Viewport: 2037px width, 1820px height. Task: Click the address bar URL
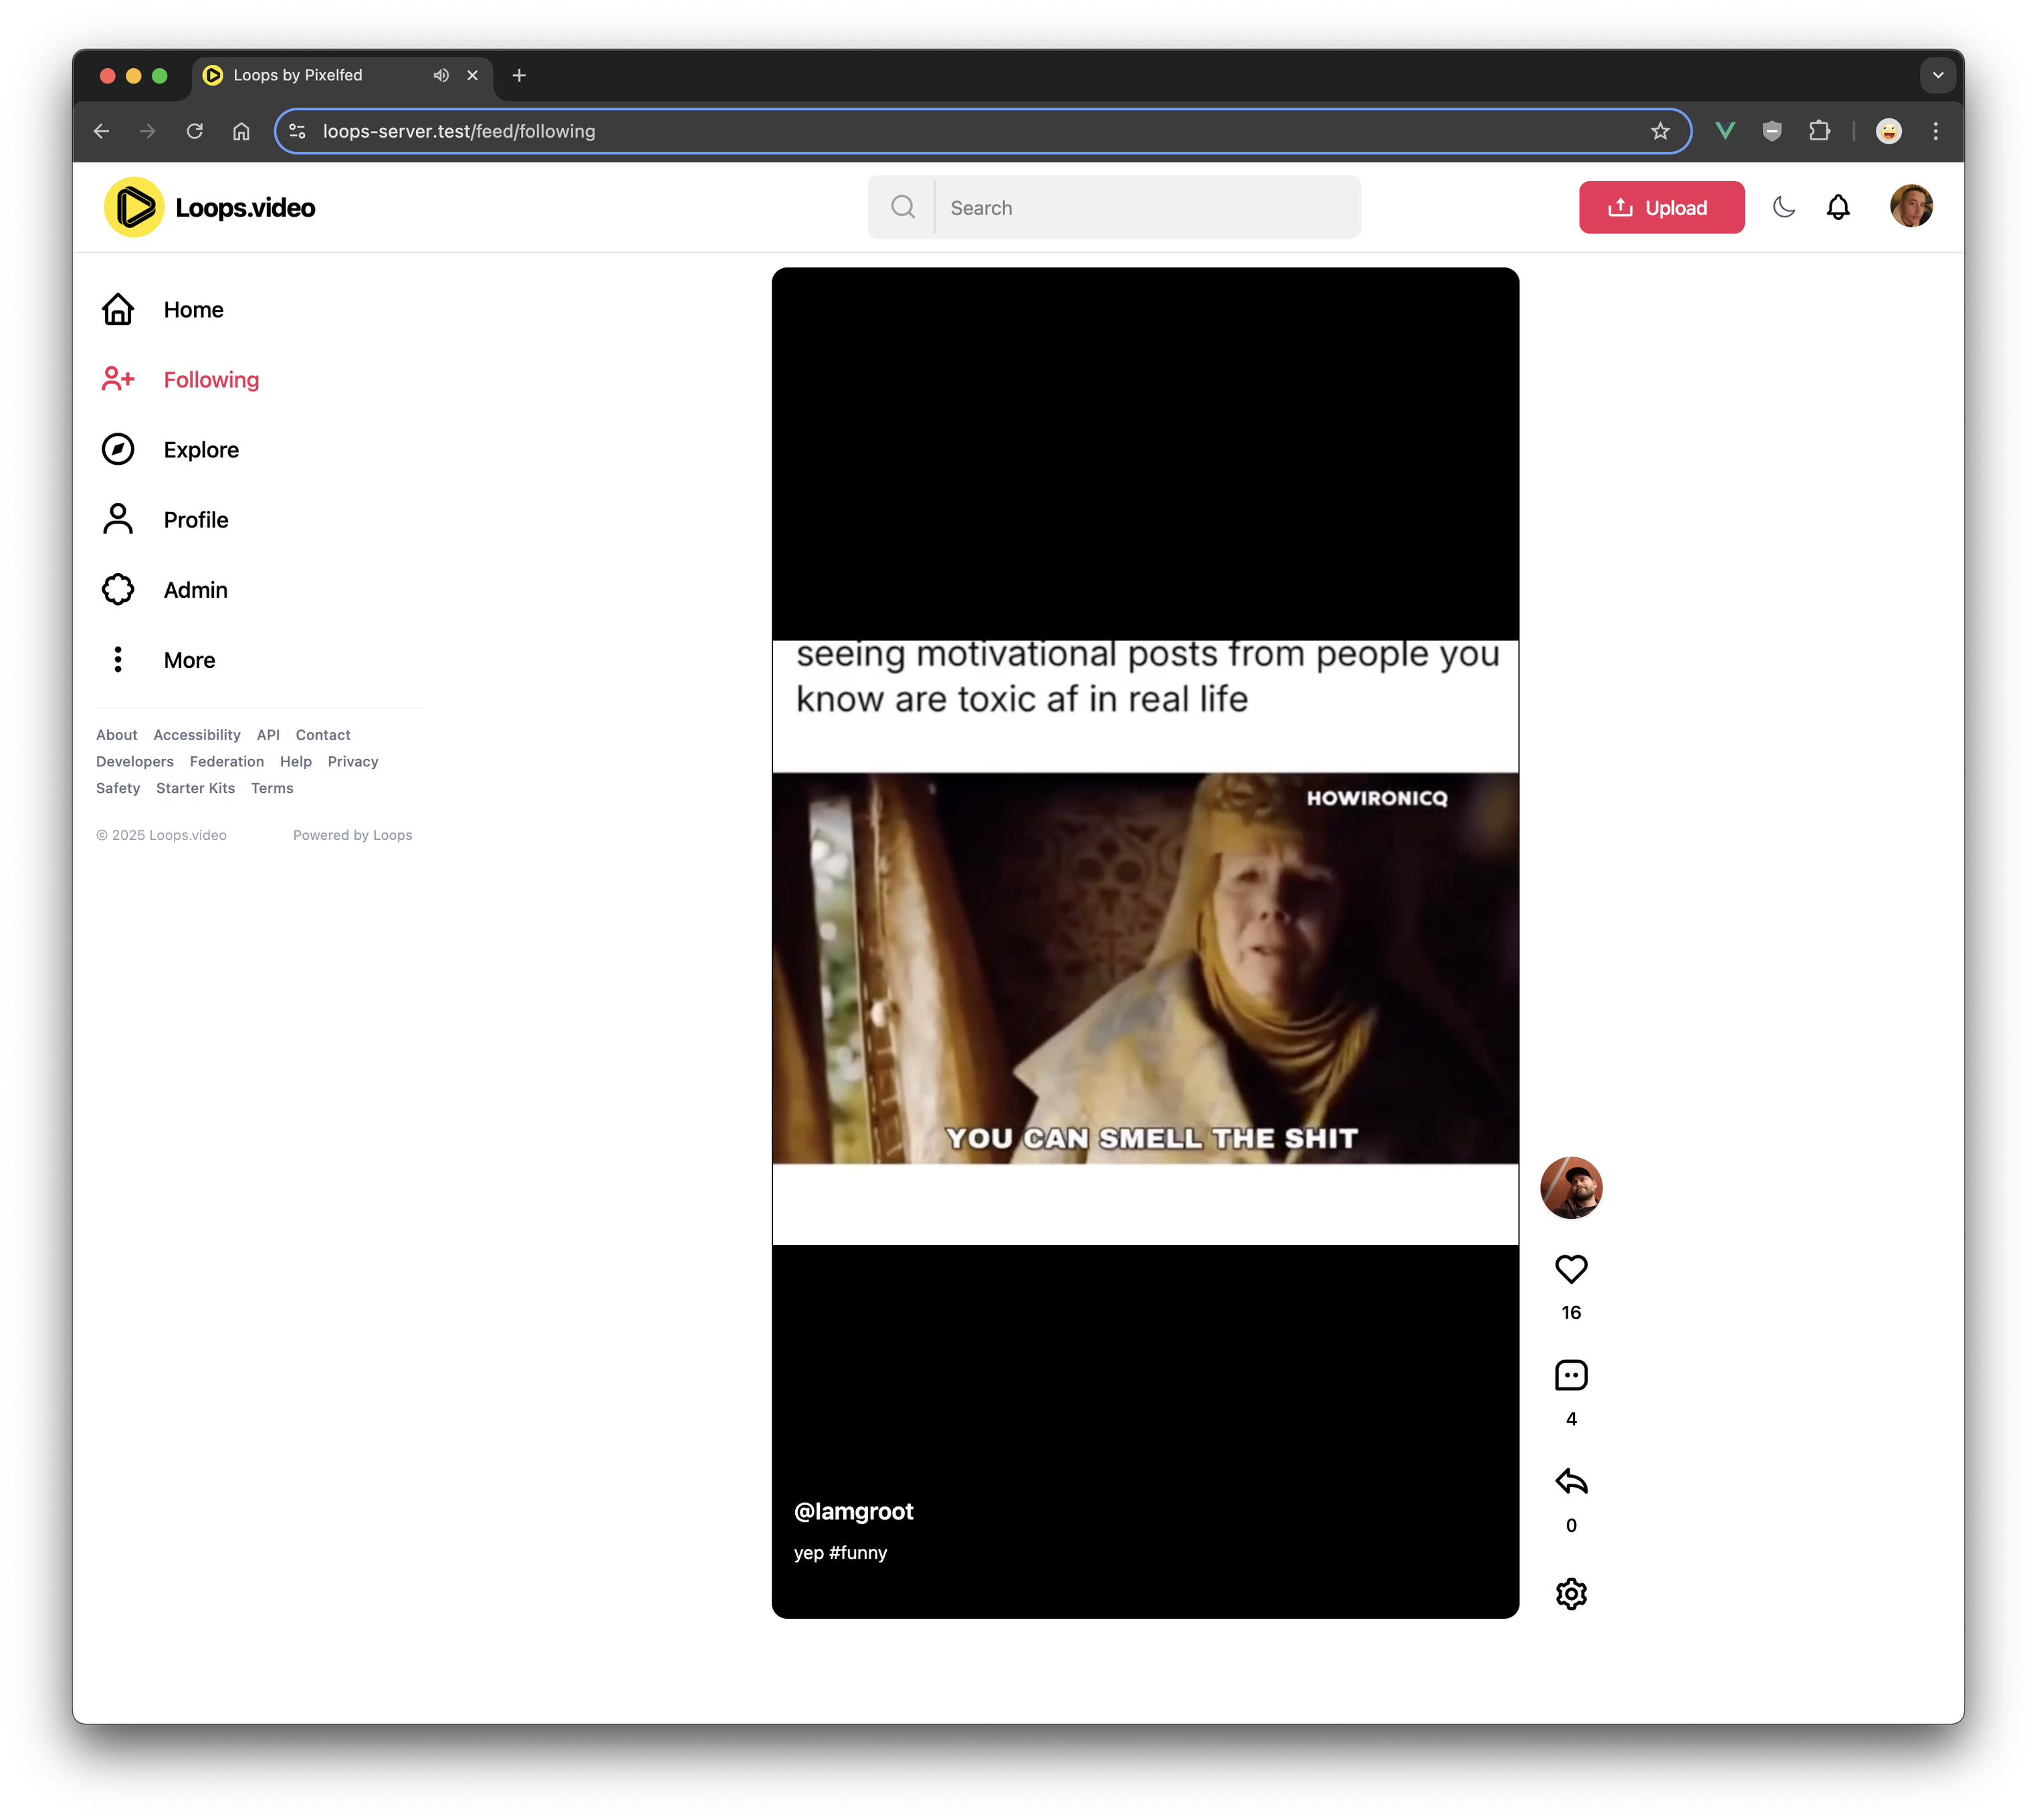[x=459, y=131]
